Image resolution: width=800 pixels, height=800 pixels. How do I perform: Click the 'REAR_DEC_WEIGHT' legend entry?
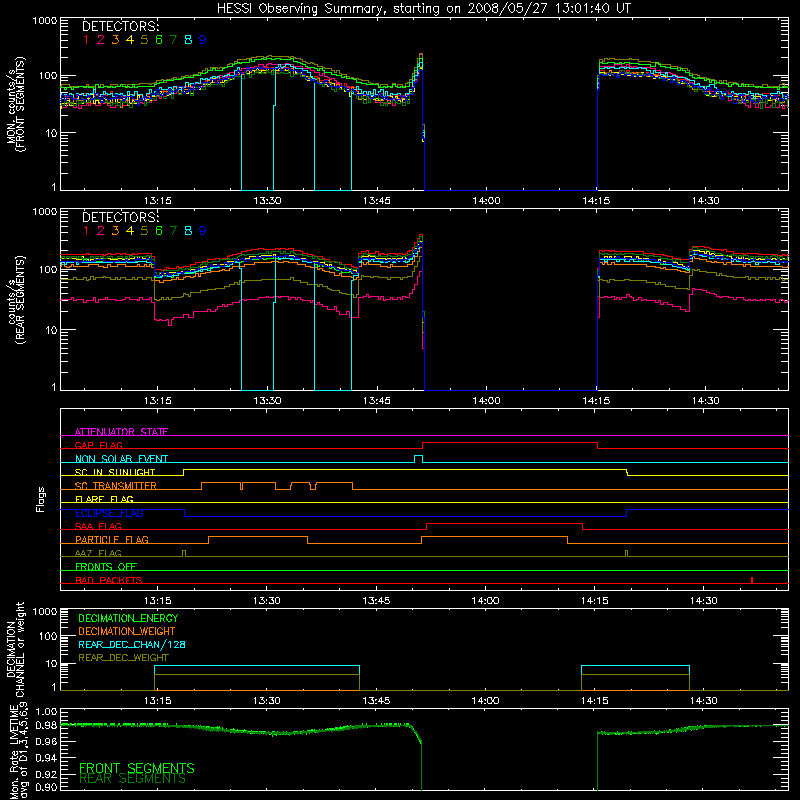(x=123, y=658)
